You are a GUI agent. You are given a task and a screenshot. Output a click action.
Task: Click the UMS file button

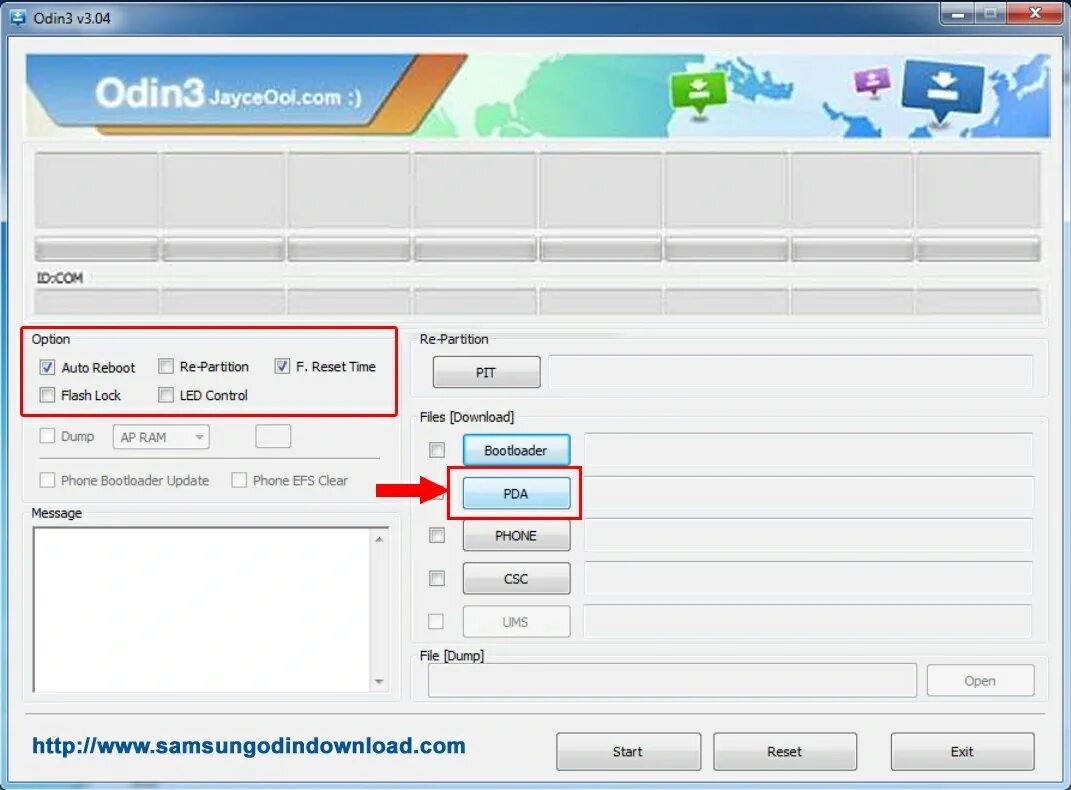pos(516,622)
